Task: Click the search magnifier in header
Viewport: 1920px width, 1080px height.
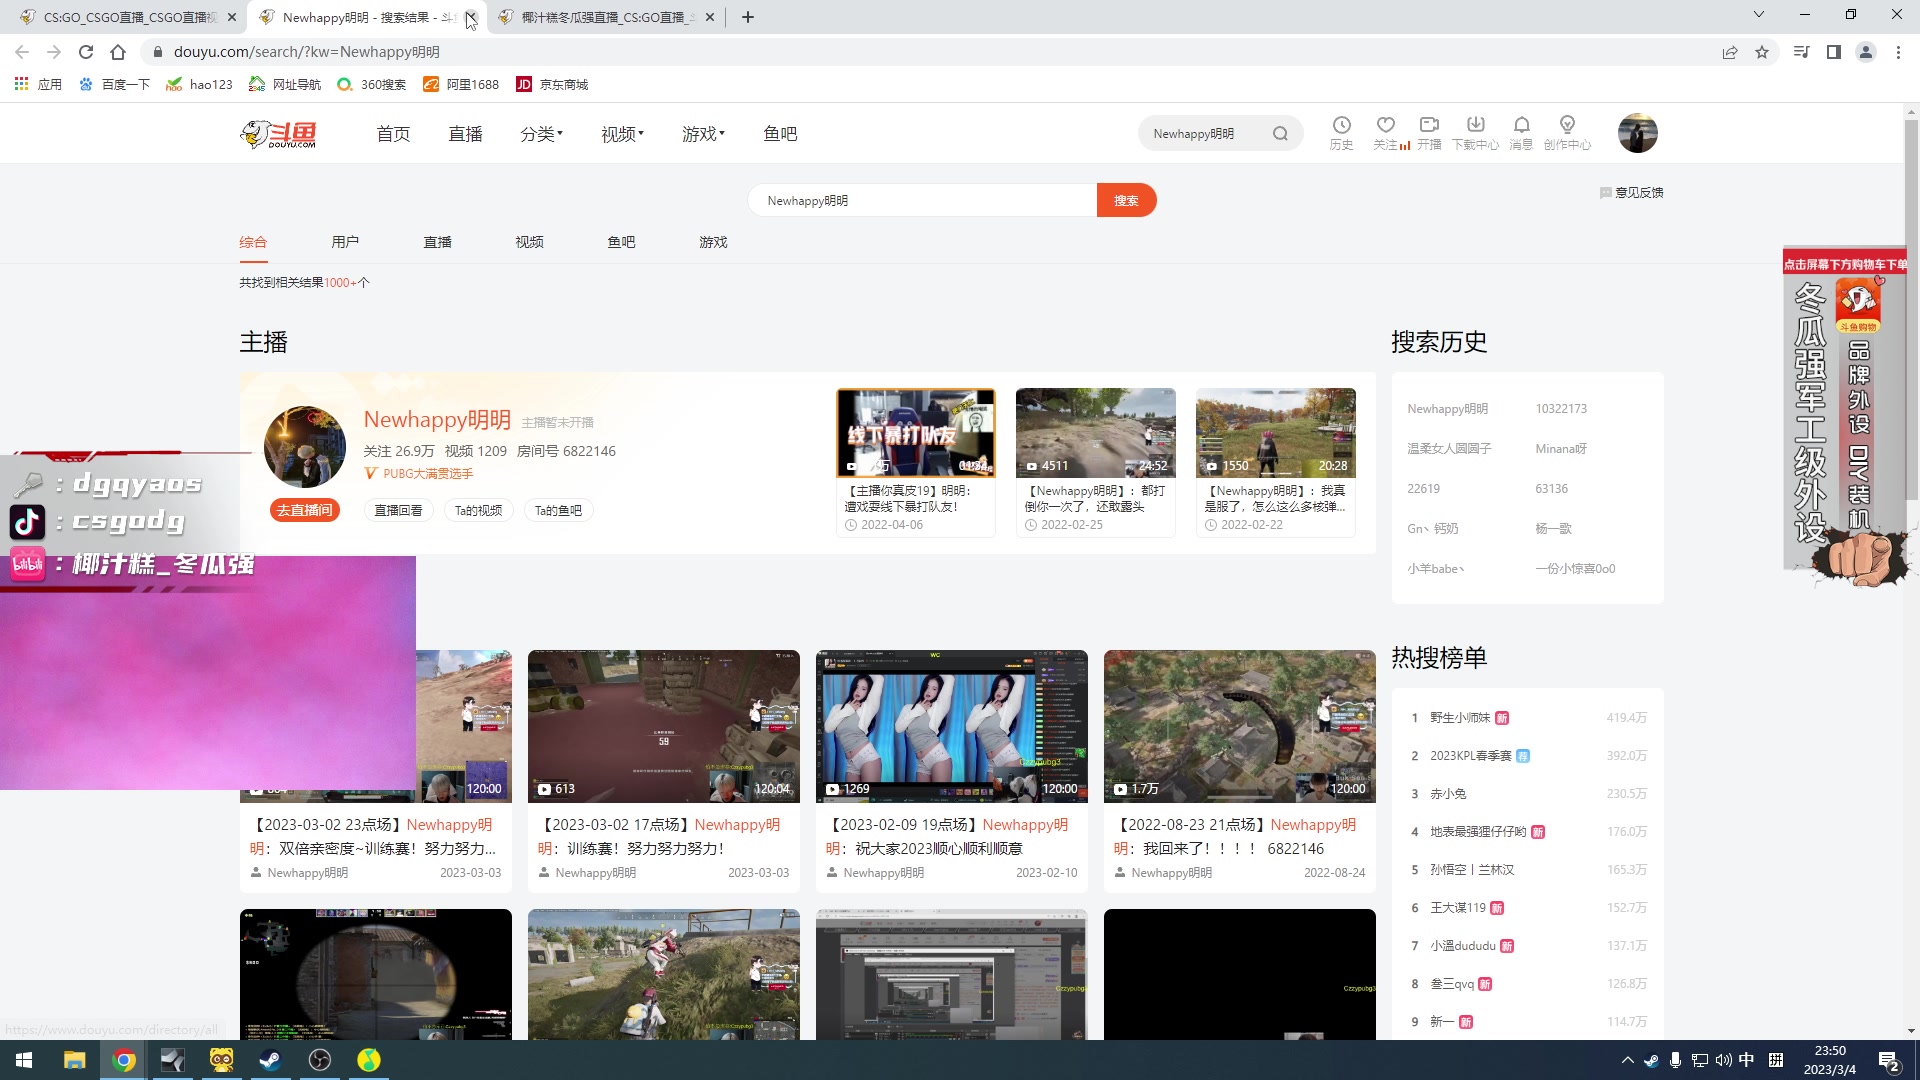Action: click(x=1280, y=134)
